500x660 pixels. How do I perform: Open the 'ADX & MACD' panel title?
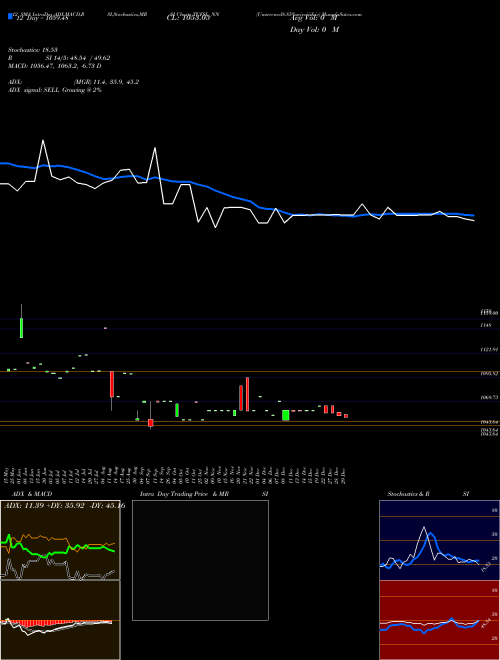[x=32, y=494]
